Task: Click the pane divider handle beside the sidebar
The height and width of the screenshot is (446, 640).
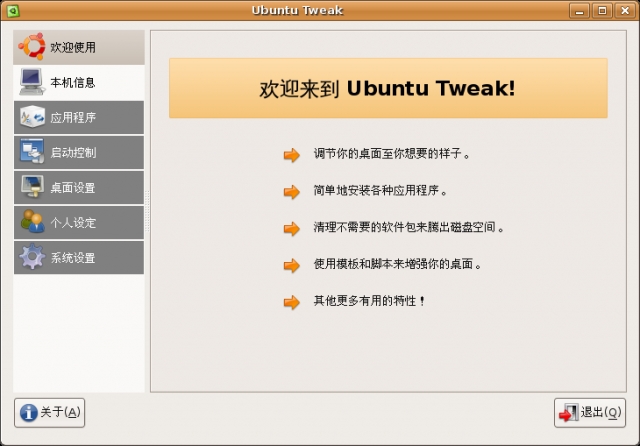Action: click(147, 211)
